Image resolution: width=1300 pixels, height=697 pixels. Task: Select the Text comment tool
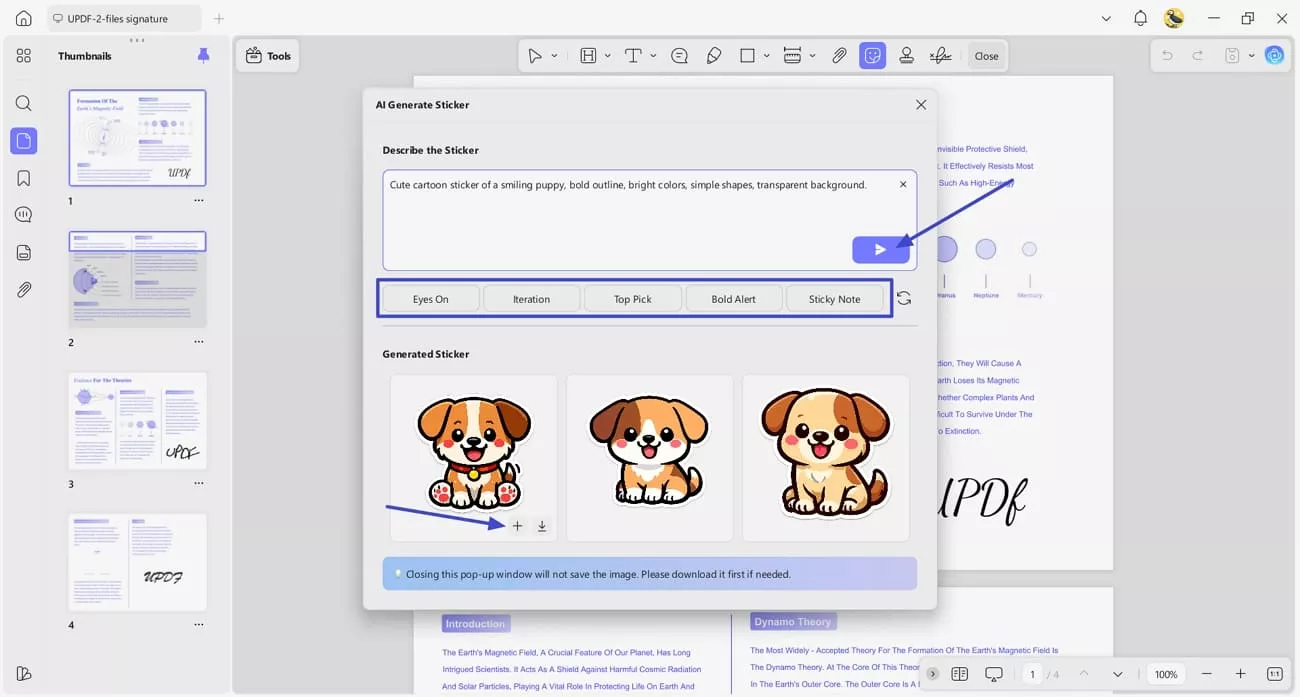pos(633,56)
